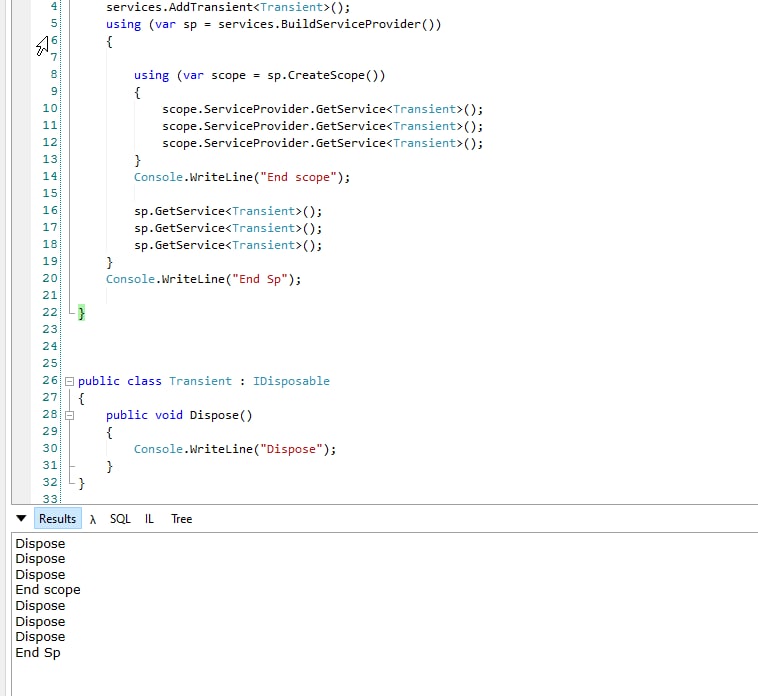
Task: Click line number 24 in the gutter
Action: click(x=50, y=346)
